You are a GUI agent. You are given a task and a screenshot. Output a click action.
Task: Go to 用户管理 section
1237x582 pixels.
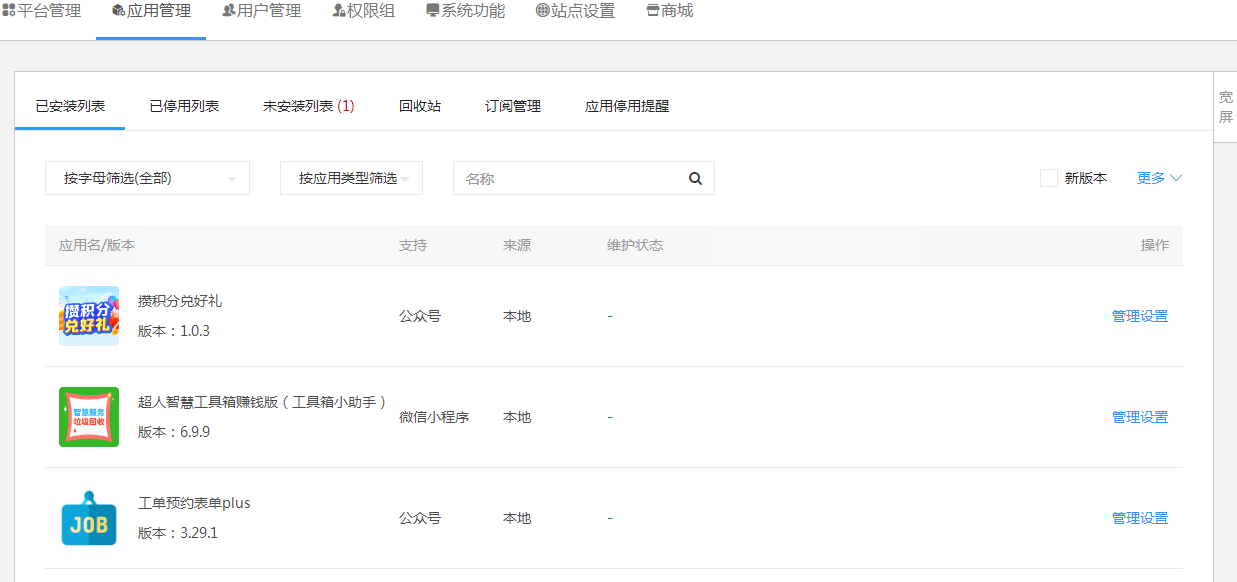pos(261,12)
